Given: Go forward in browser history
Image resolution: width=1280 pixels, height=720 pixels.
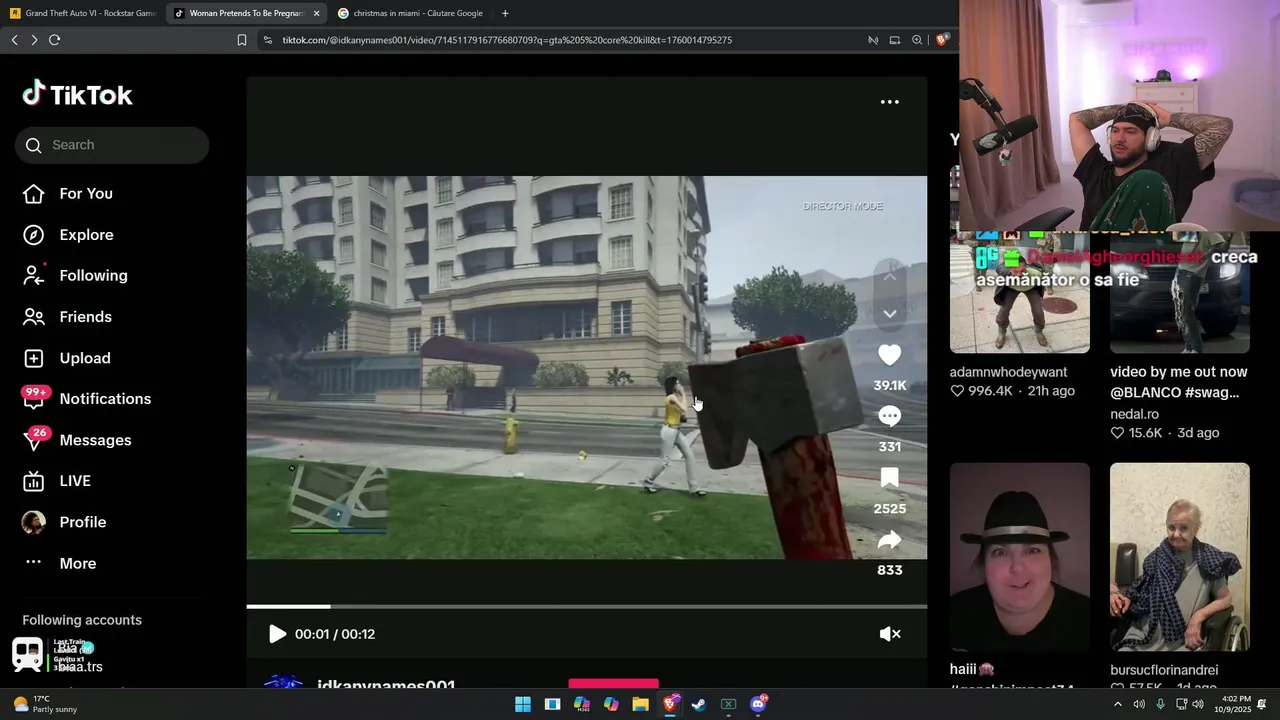Looking at the screenshot, I should 34,40.
